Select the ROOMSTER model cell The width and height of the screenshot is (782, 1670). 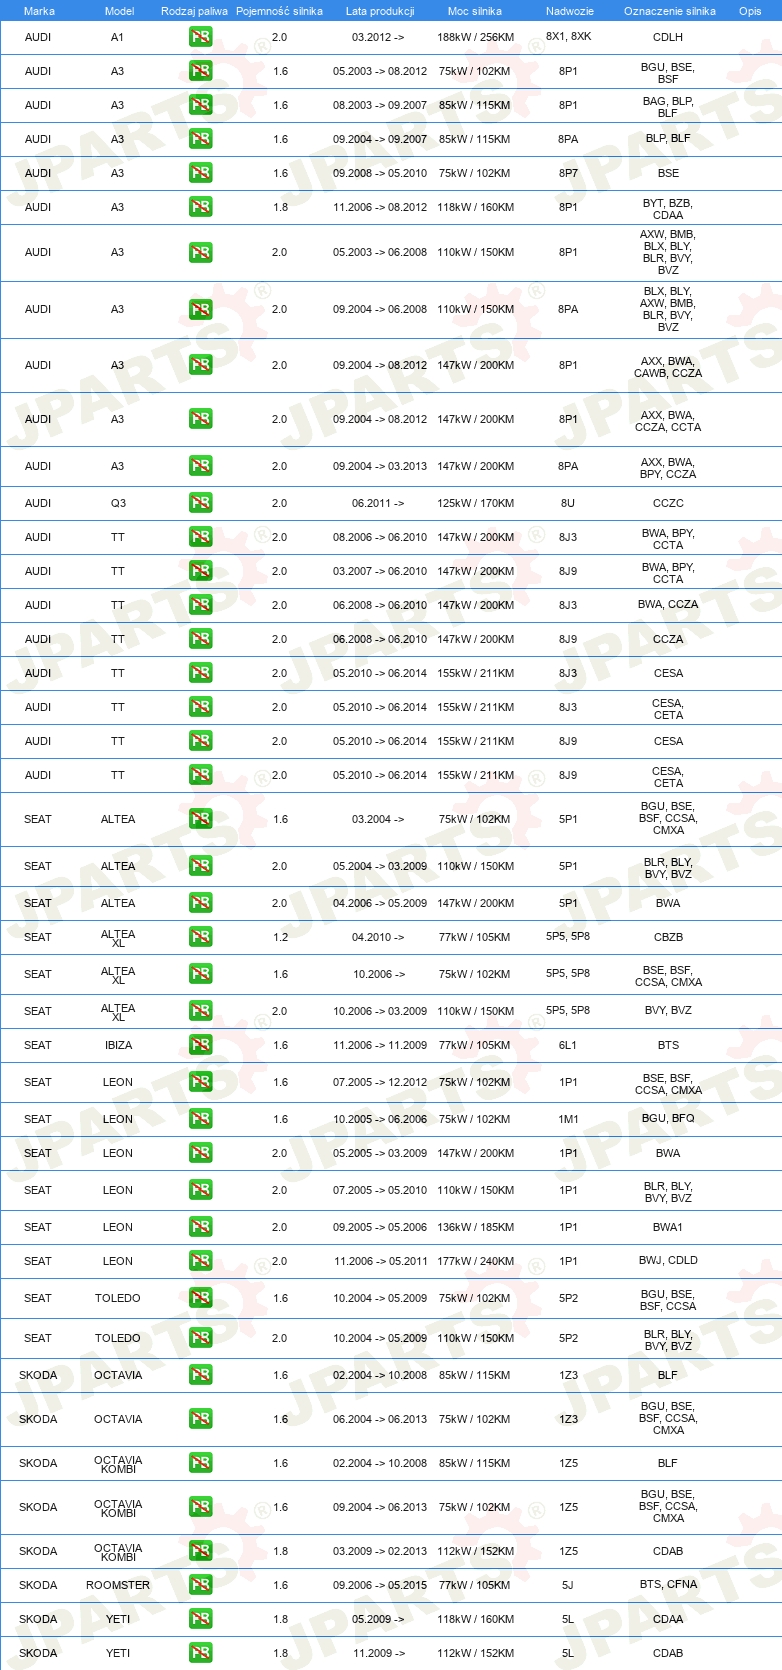(118, 1585)
